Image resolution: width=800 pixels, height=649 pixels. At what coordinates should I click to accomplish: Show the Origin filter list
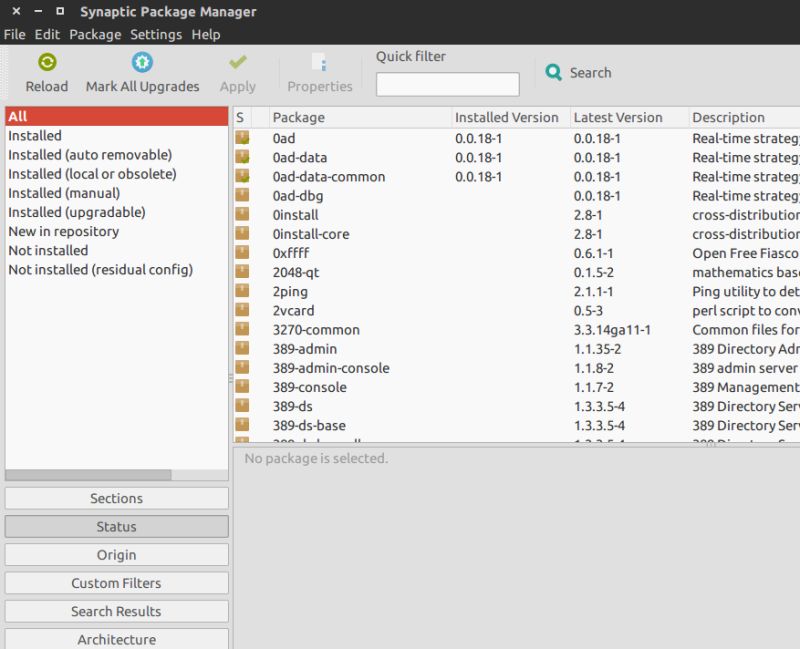[116, 555]
